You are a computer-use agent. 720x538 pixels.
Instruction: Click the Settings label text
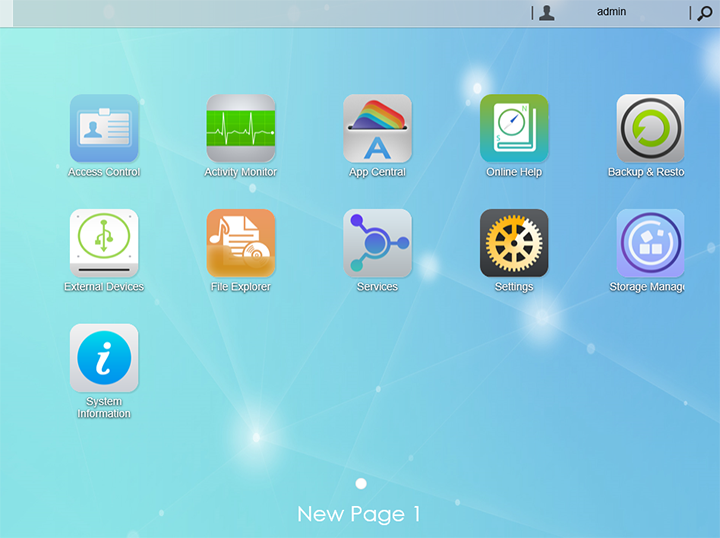click(514, 287)
